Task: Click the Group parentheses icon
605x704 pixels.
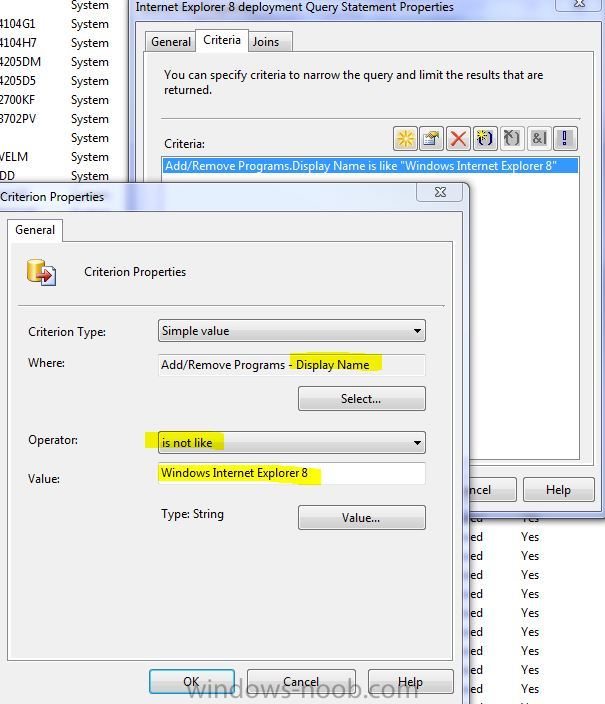Action: (x=485, y=138)
